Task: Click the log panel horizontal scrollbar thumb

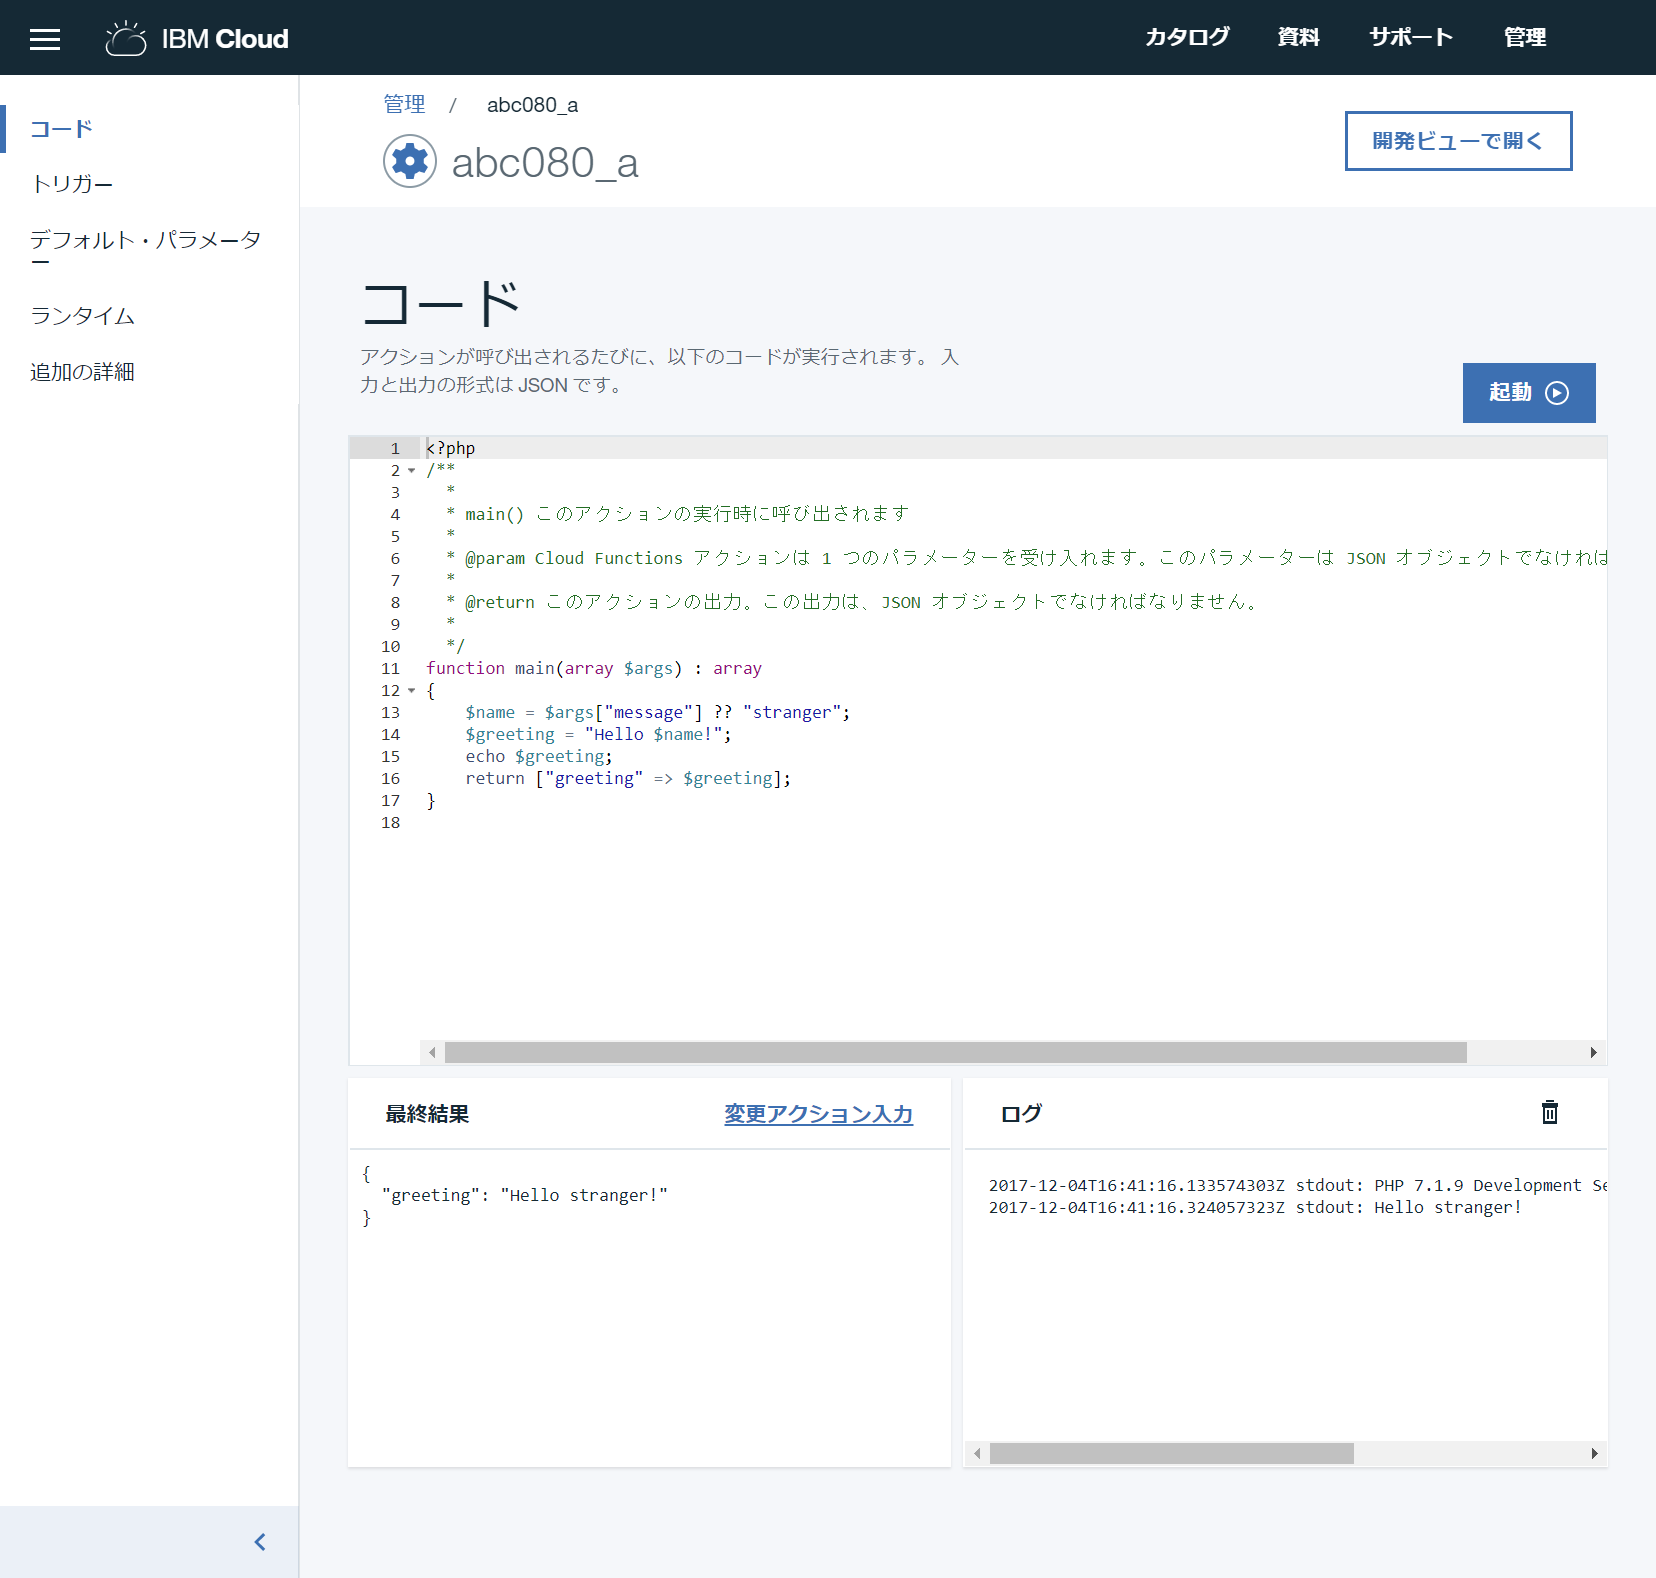Action: [x=1172, y=1453]
